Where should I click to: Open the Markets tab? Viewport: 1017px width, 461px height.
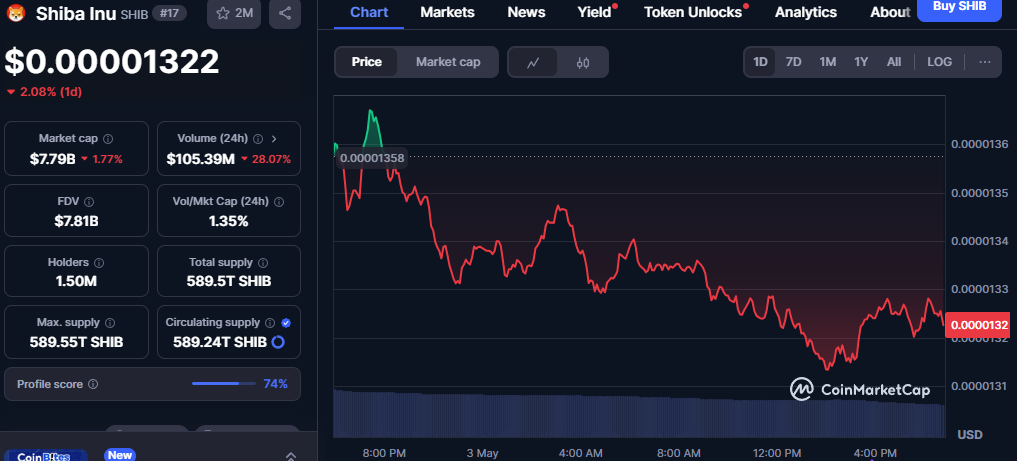click(448, 12)
